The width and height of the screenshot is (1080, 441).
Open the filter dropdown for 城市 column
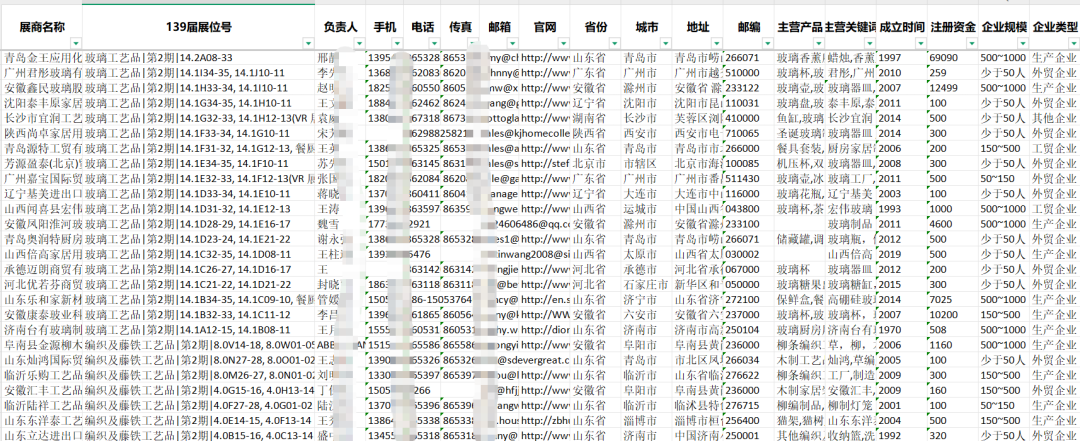(666, 43)
